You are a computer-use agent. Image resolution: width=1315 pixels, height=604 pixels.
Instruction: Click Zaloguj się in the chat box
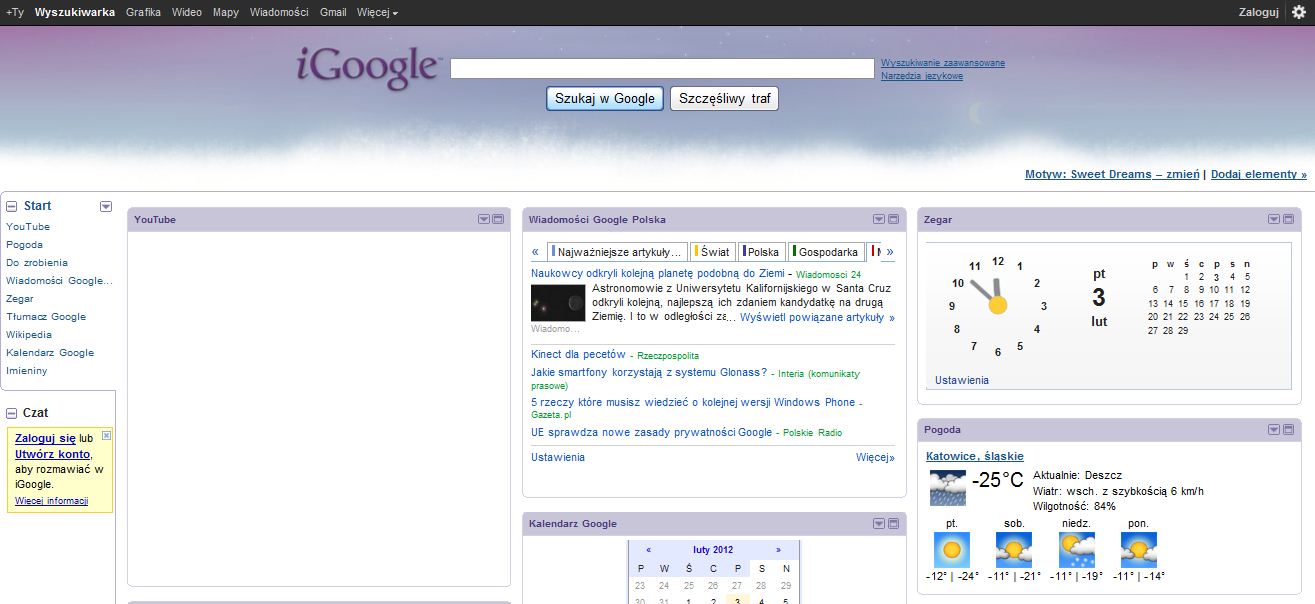45,438
